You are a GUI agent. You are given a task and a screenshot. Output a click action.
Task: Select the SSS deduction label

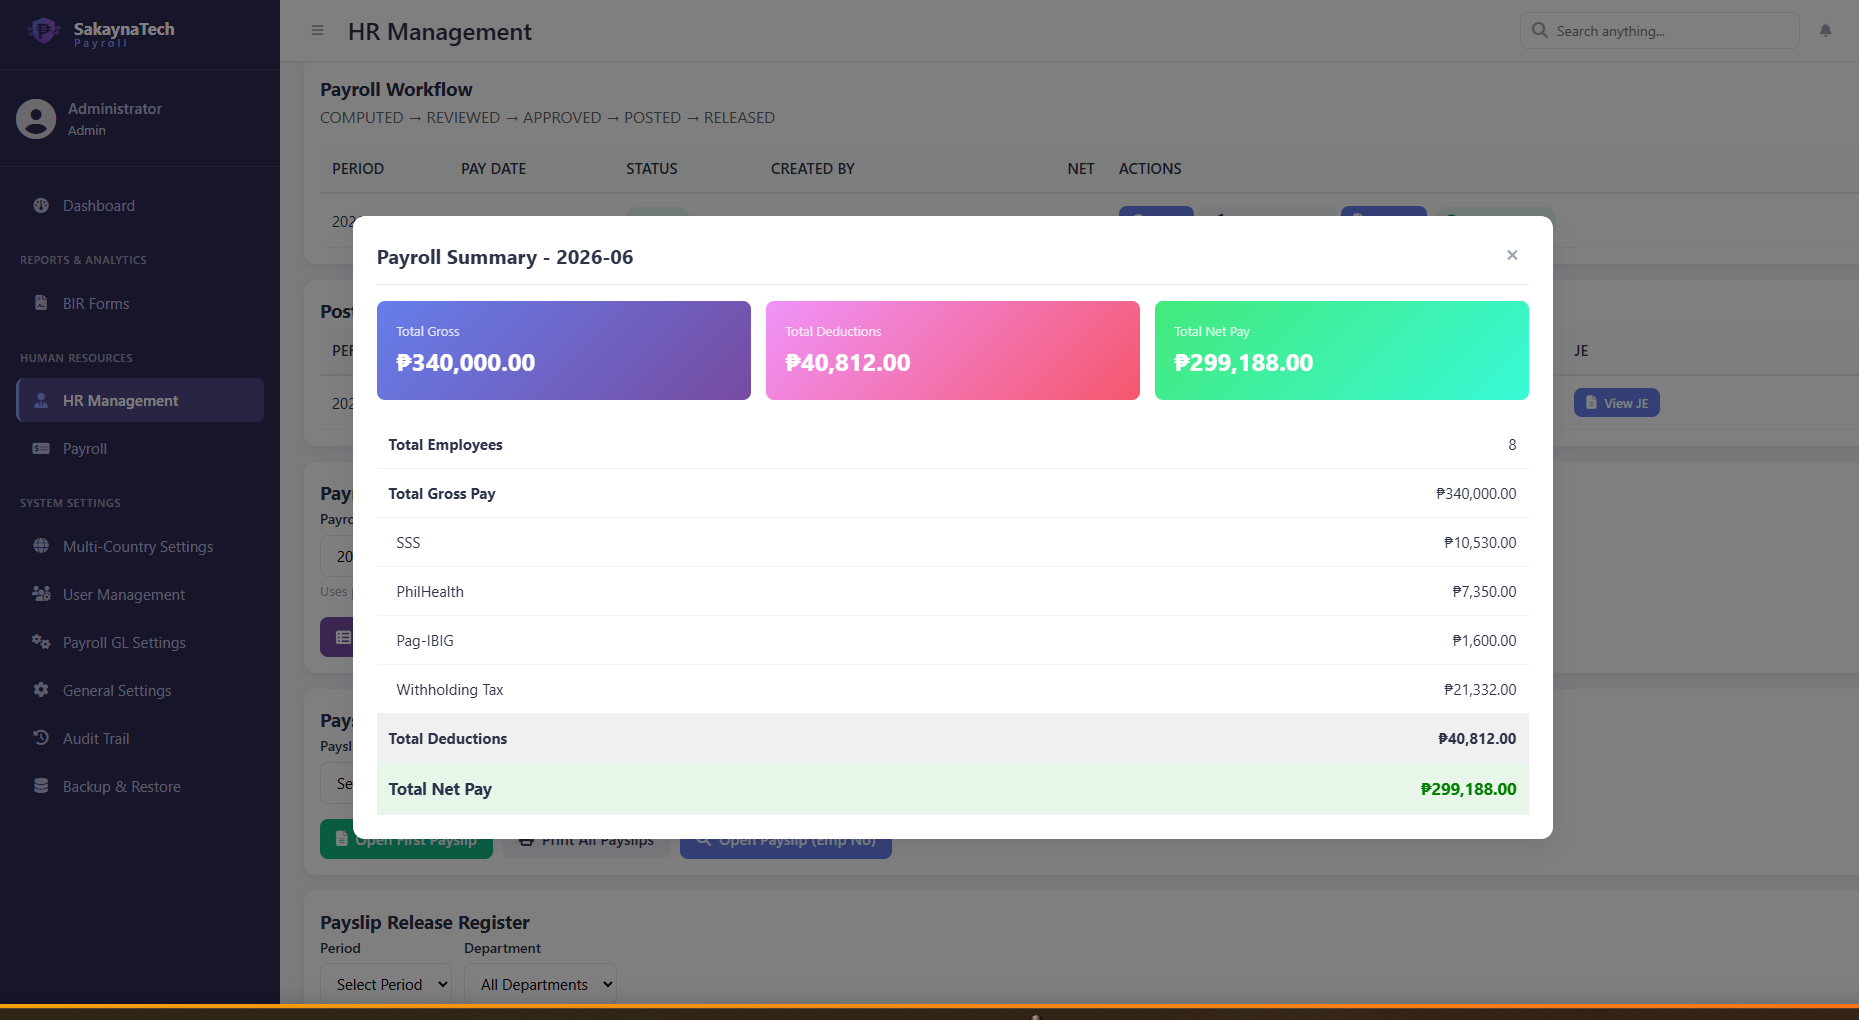tap(408, 542)
